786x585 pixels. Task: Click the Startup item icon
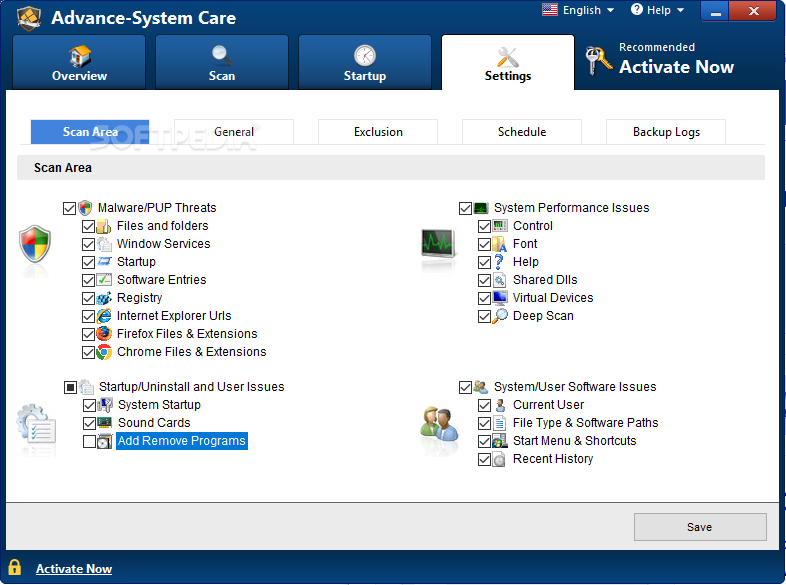(104, 262)
